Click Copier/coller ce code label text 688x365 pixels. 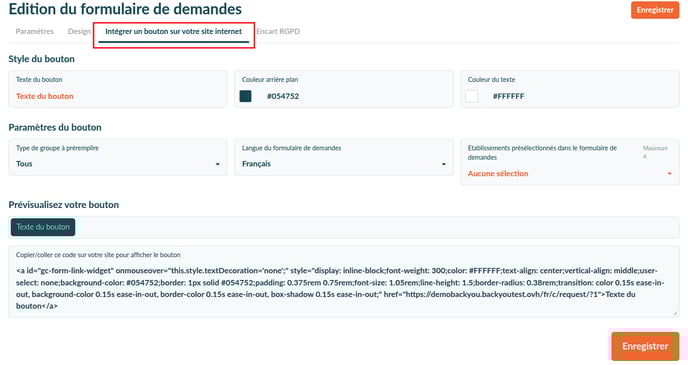(x=98, y=255)
